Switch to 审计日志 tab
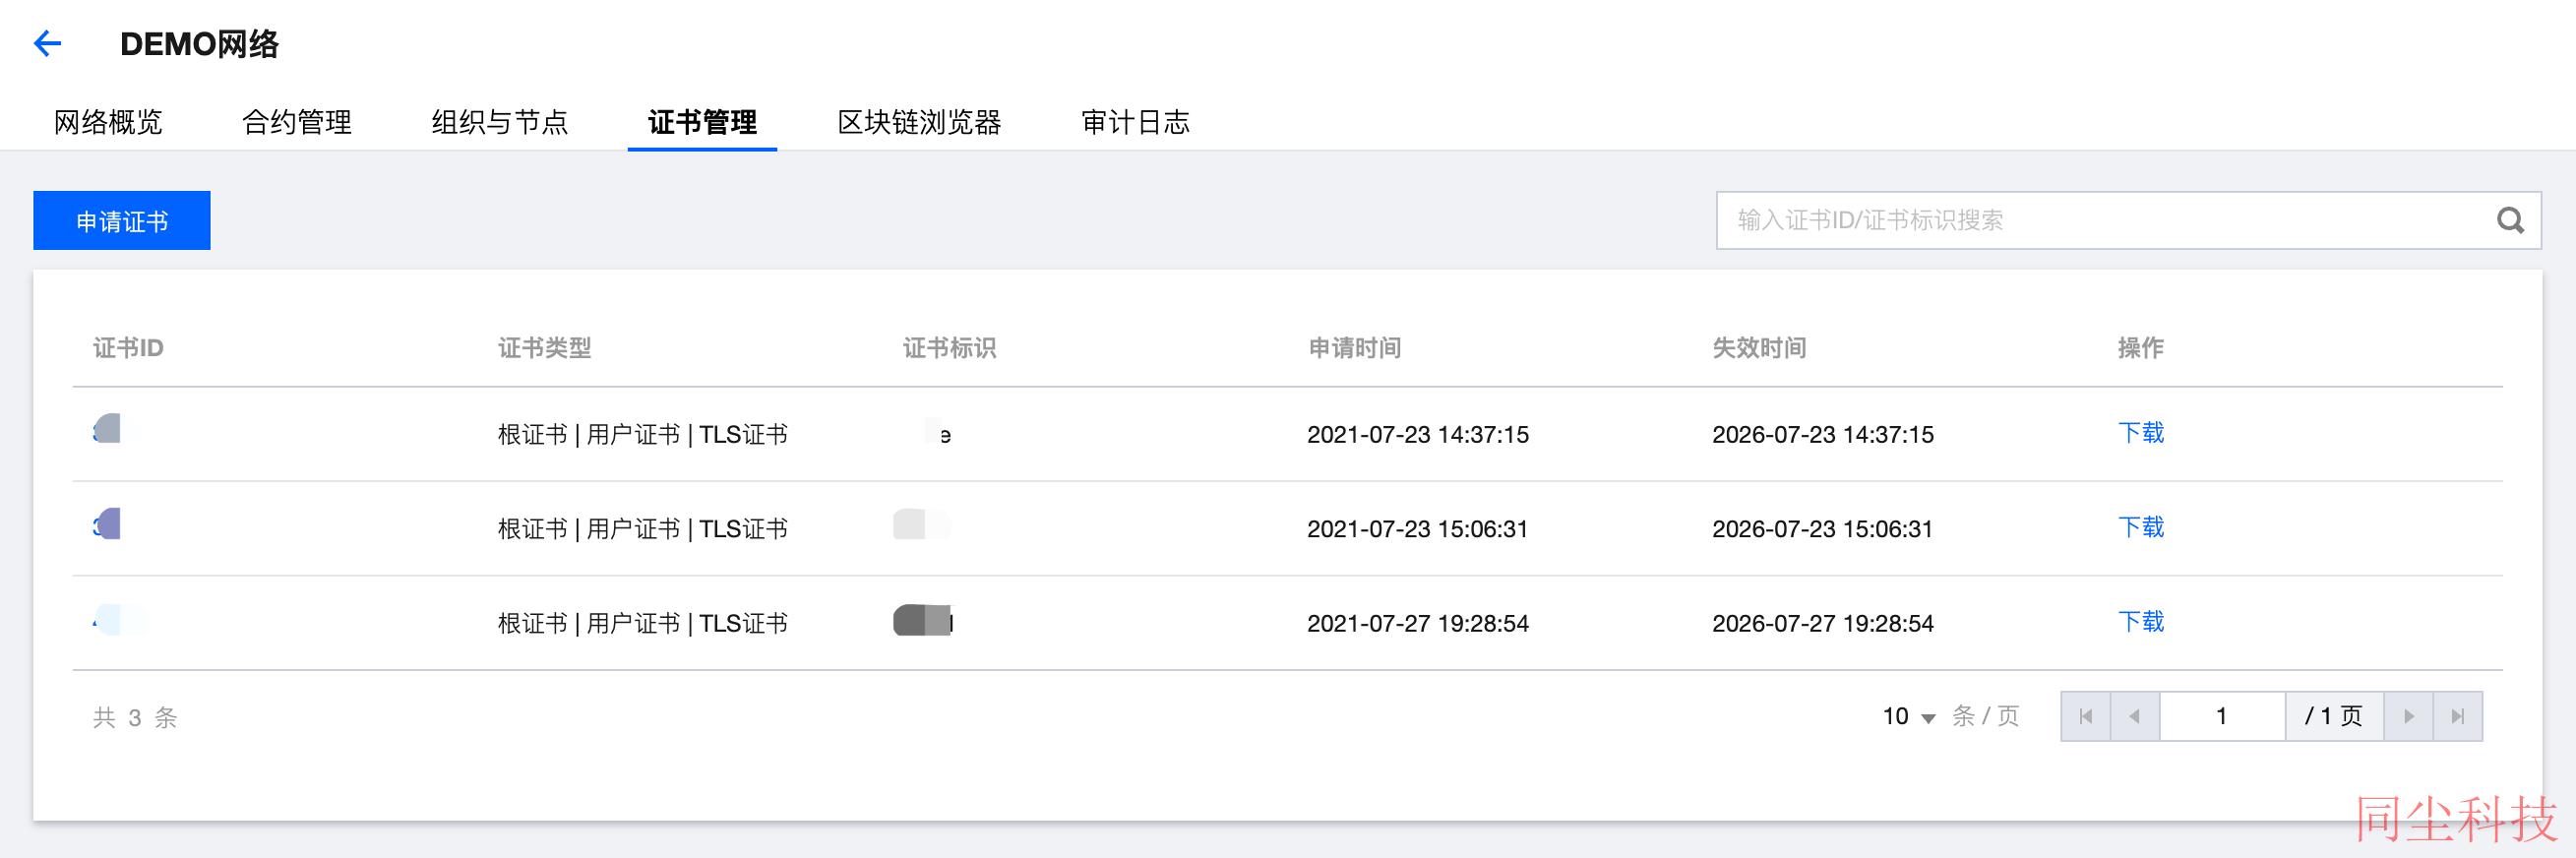 [1135, 122]
